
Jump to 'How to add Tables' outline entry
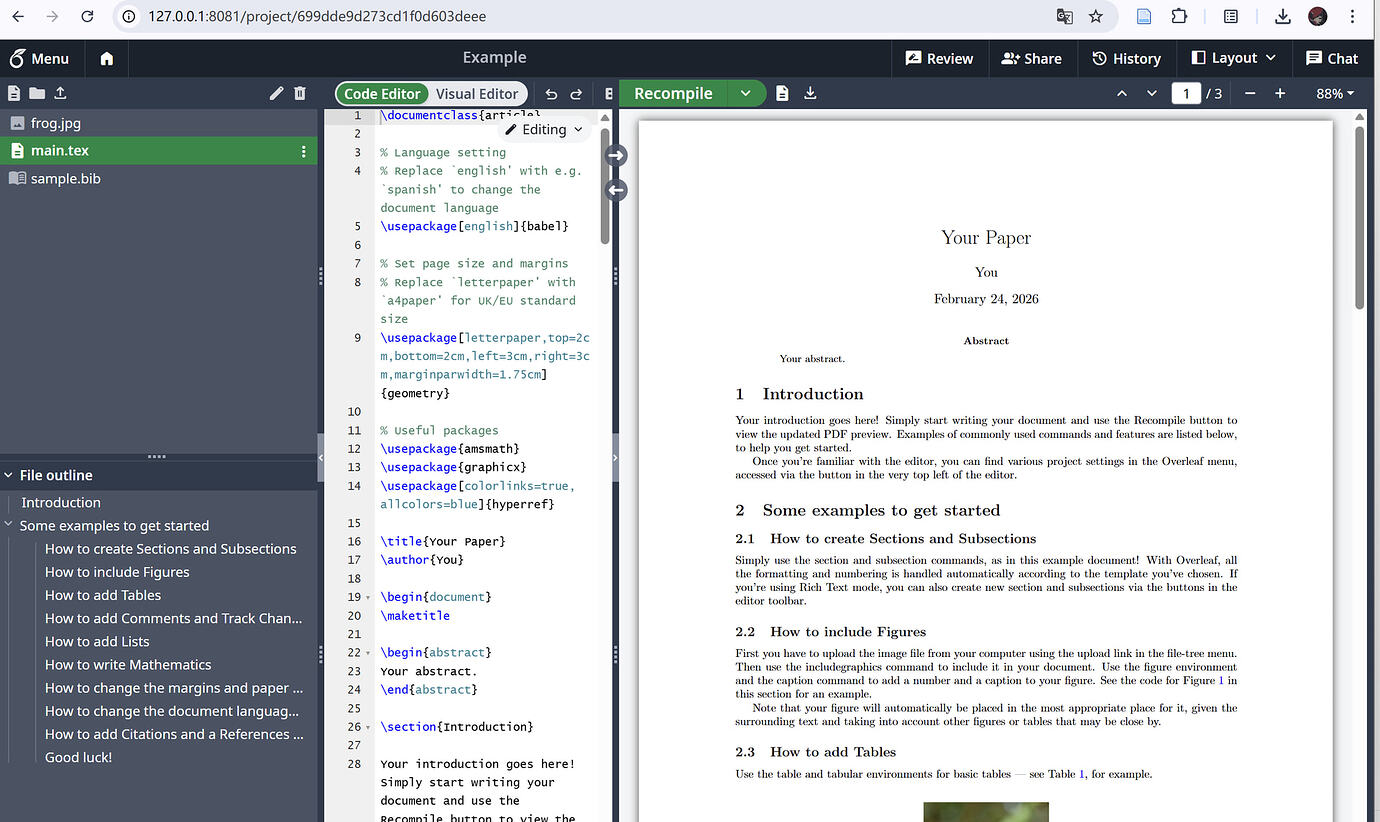[103, 595]
